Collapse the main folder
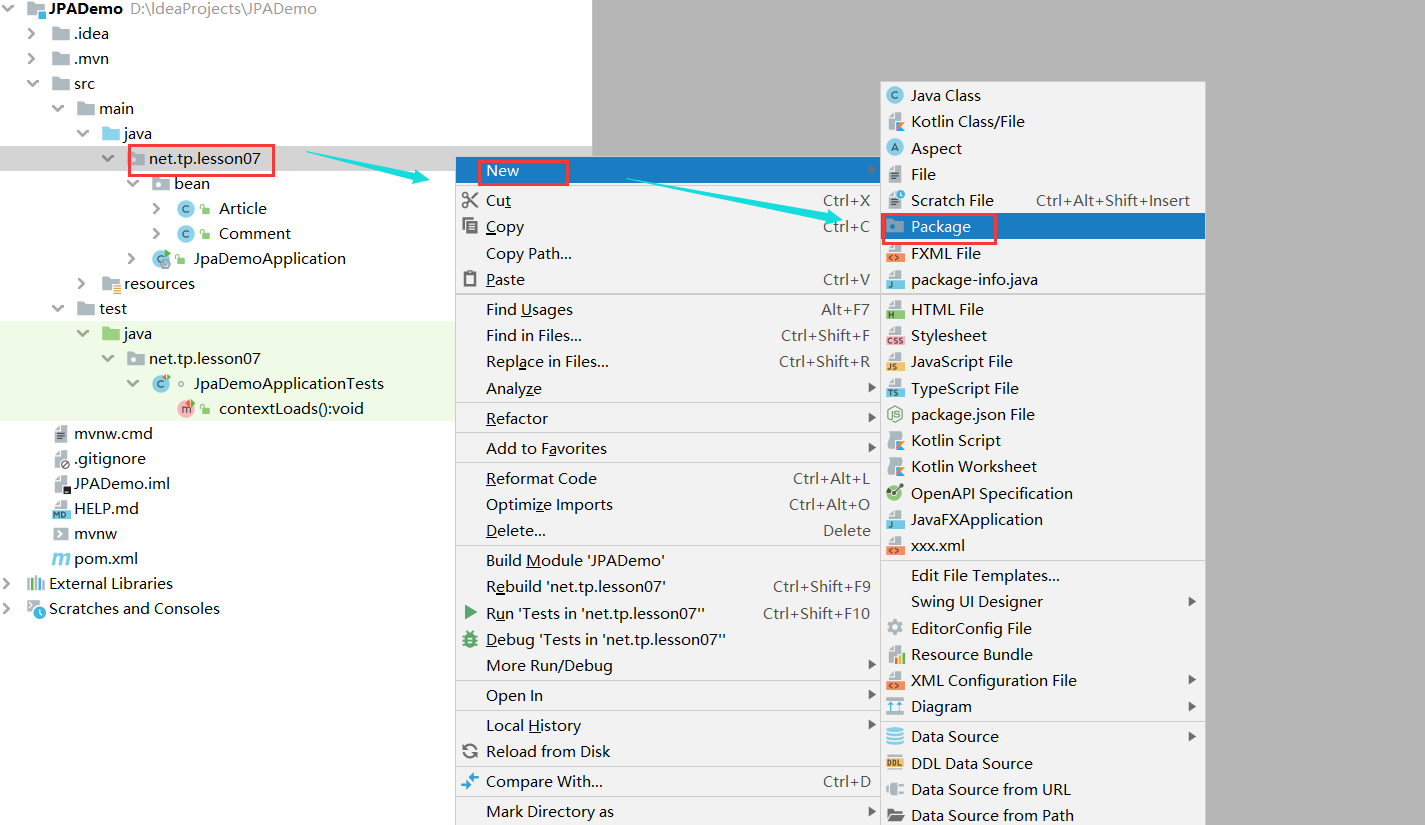The image size is (1425, 825). point(59,109)
